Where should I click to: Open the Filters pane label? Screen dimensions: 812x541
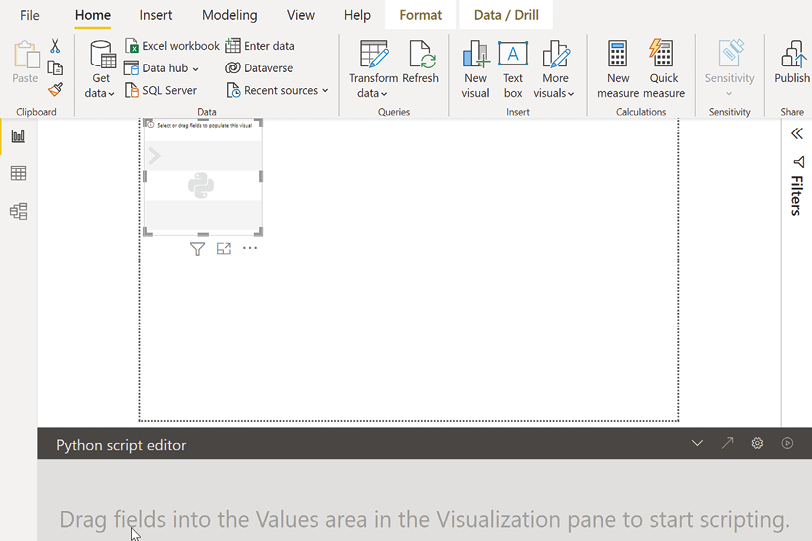796,196
